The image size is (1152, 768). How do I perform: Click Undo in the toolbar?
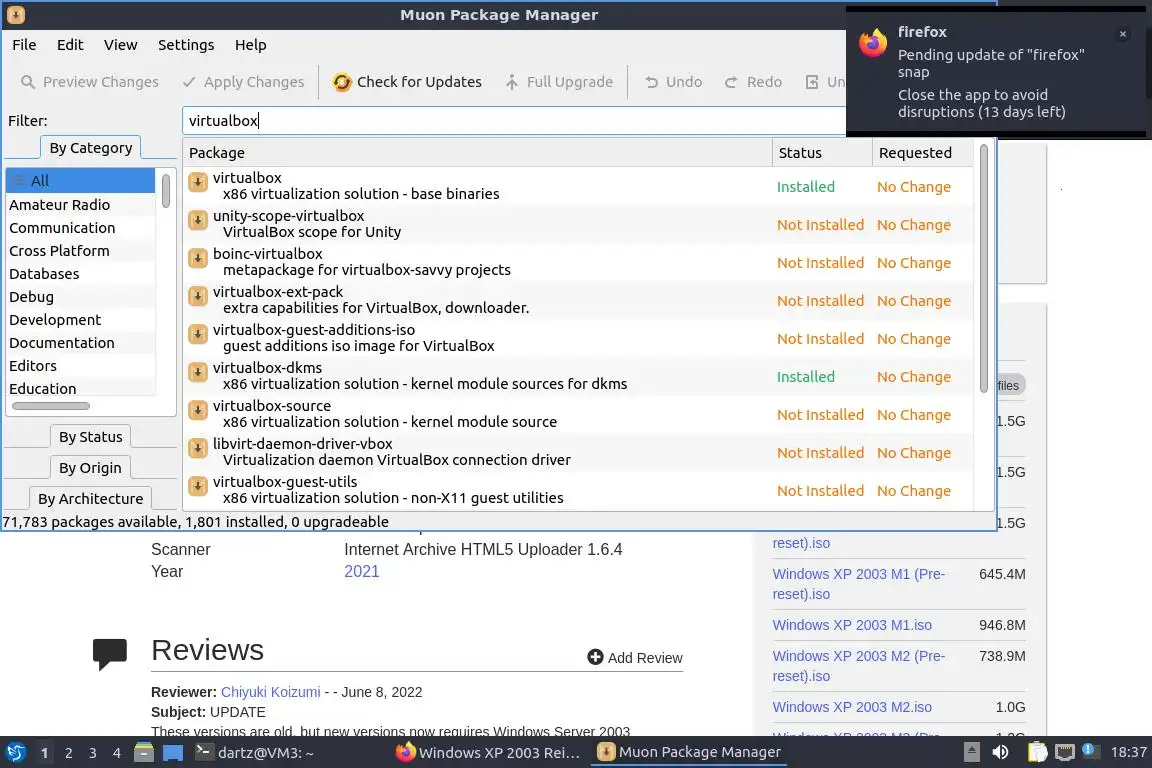pos(673,82)
